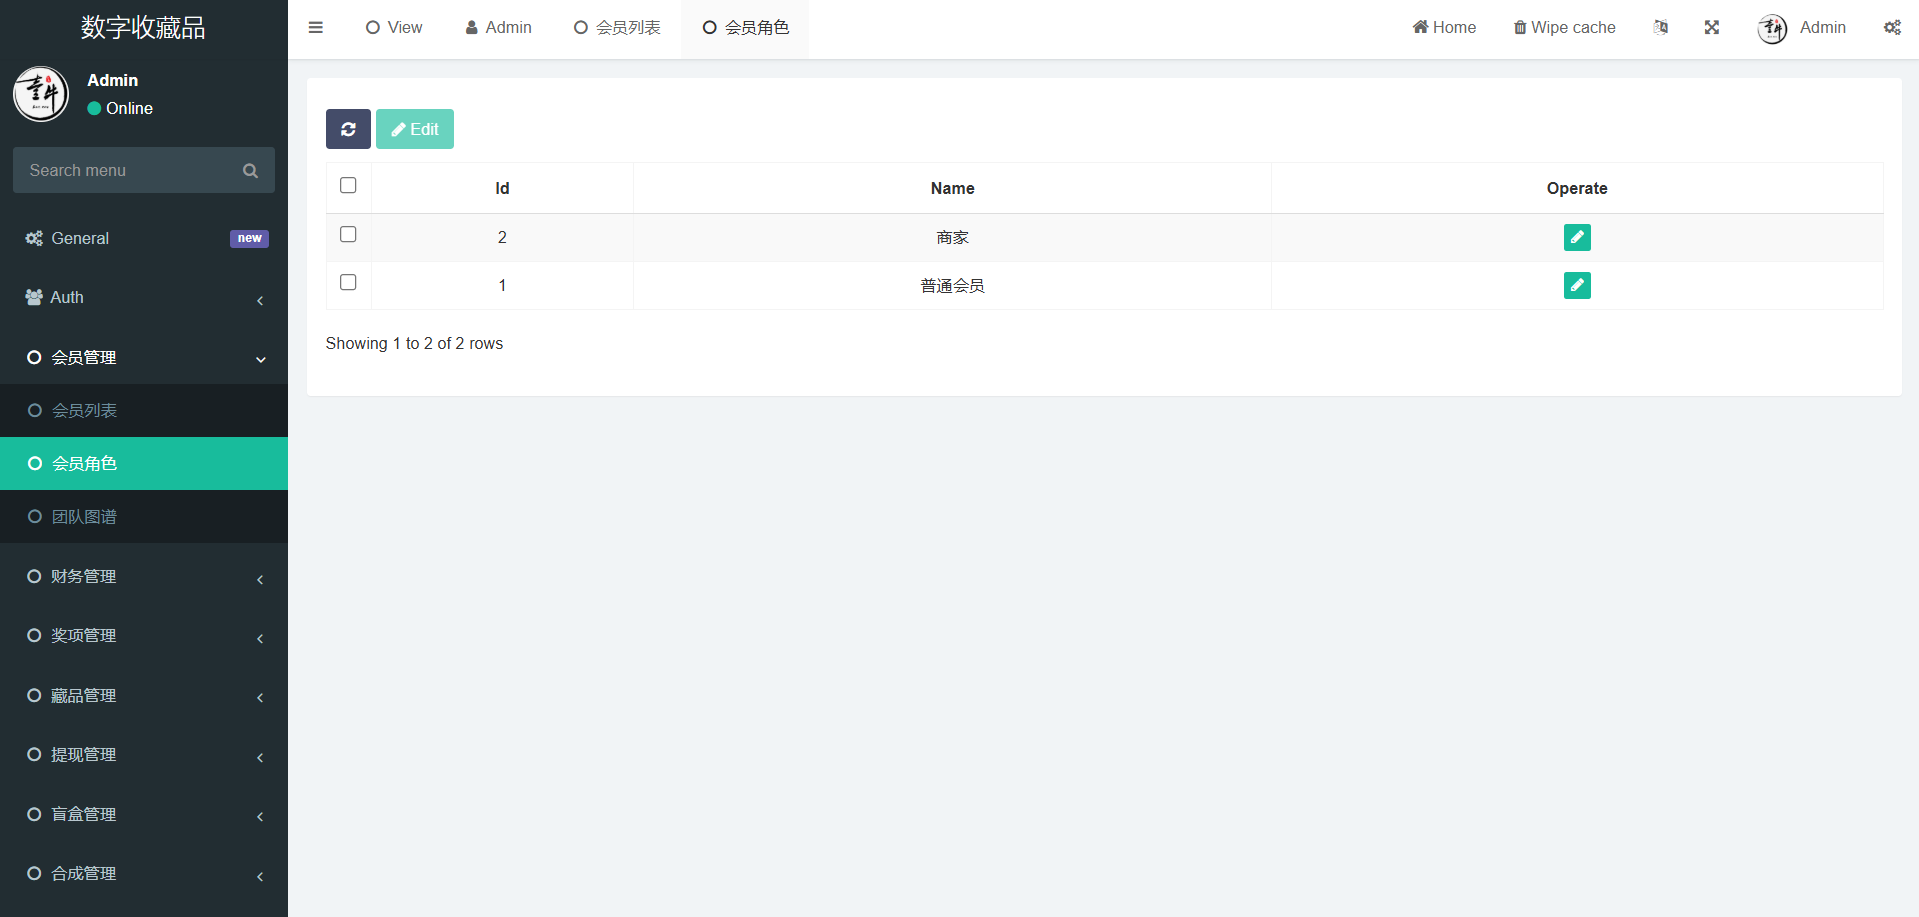
Task: Click the refresh table button
Action: [x=348, y=129]
